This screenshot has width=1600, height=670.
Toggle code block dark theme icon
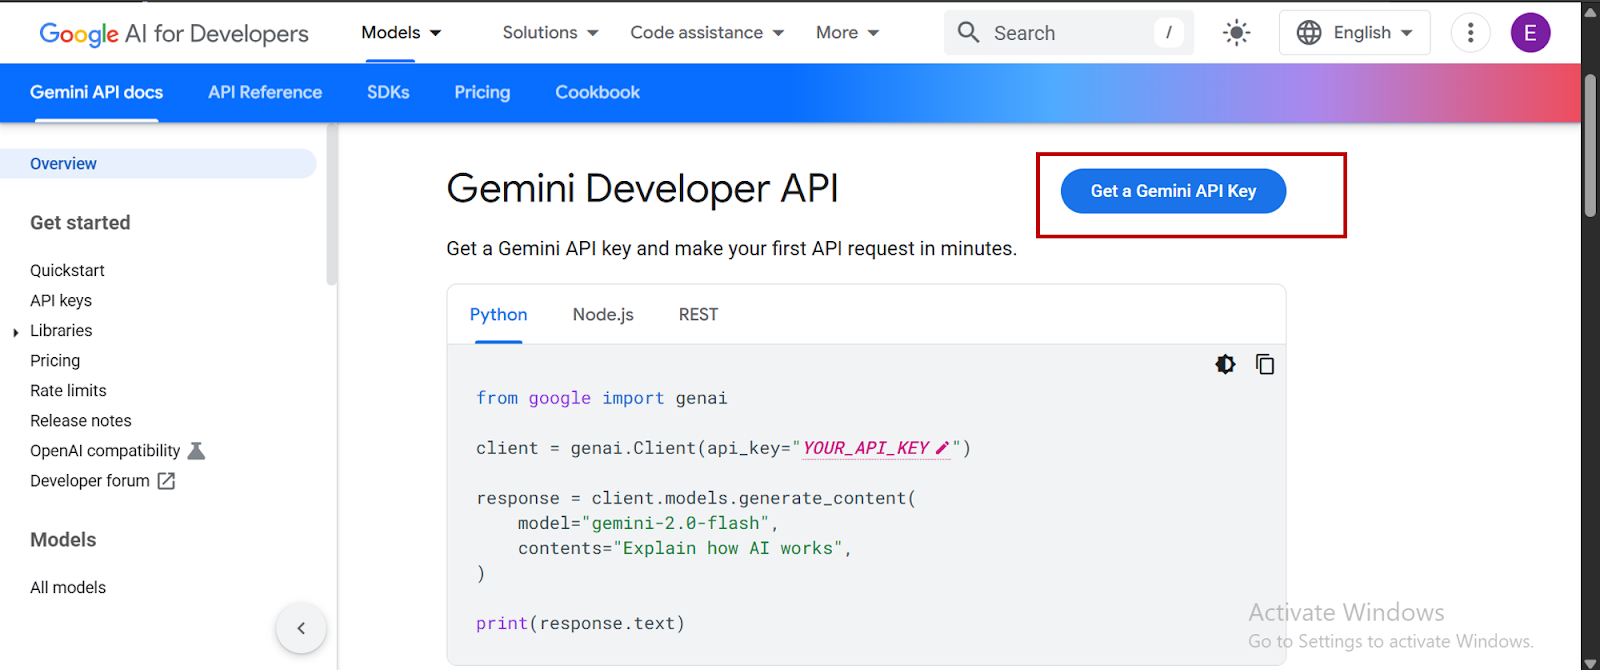1225,364
